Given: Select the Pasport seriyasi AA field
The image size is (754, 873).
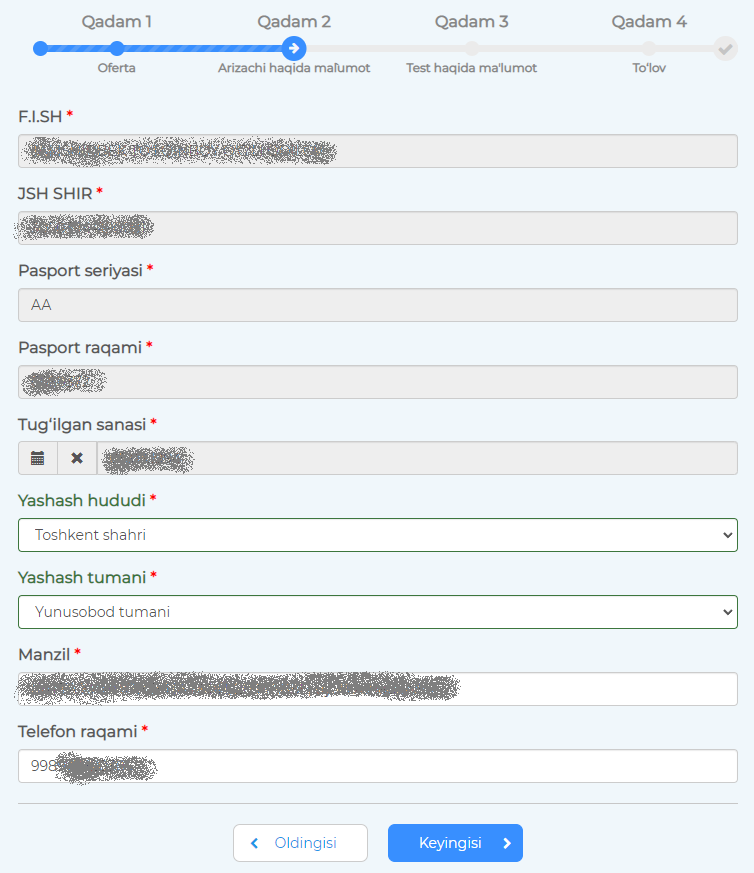Looking at the screenshot, I should (x=378, y=305).
